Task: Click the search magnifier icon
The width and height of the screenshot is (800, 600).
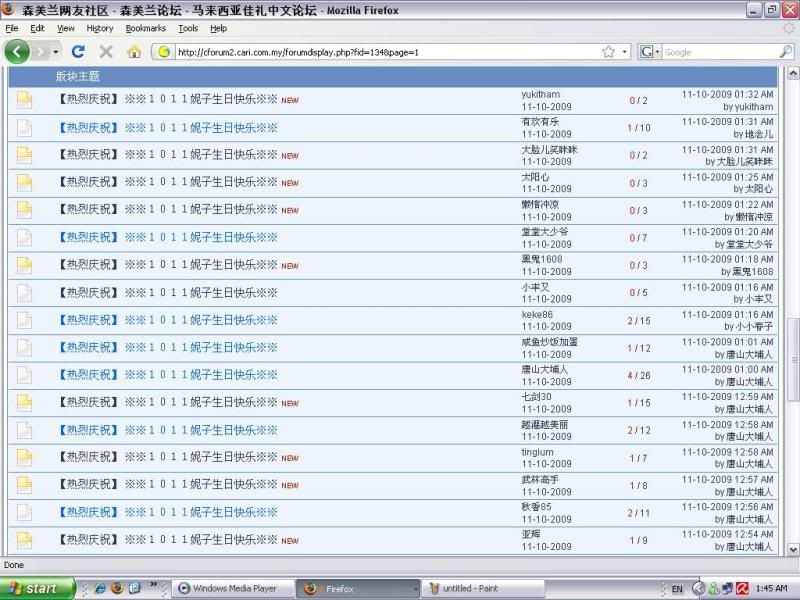Action: pyautogui.click(x=786, y=52)
